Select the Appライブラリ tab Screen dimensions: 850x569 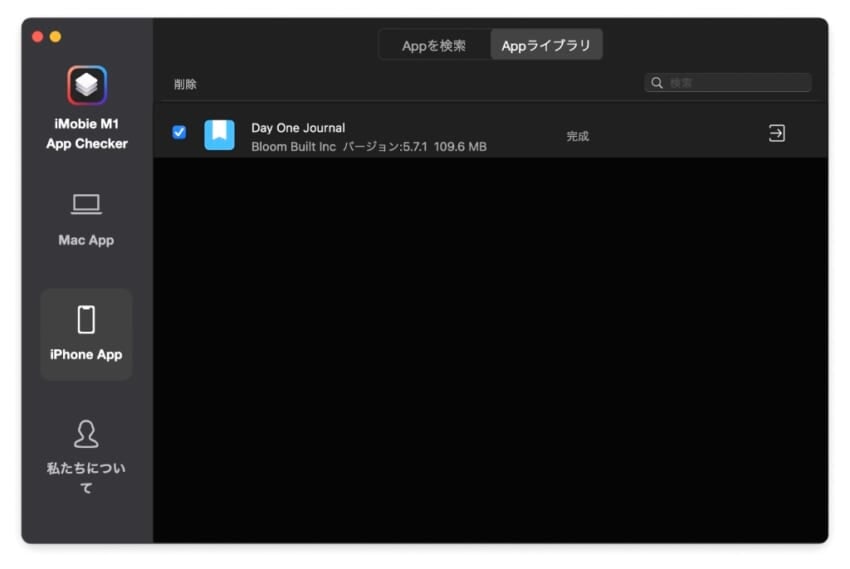546,46
